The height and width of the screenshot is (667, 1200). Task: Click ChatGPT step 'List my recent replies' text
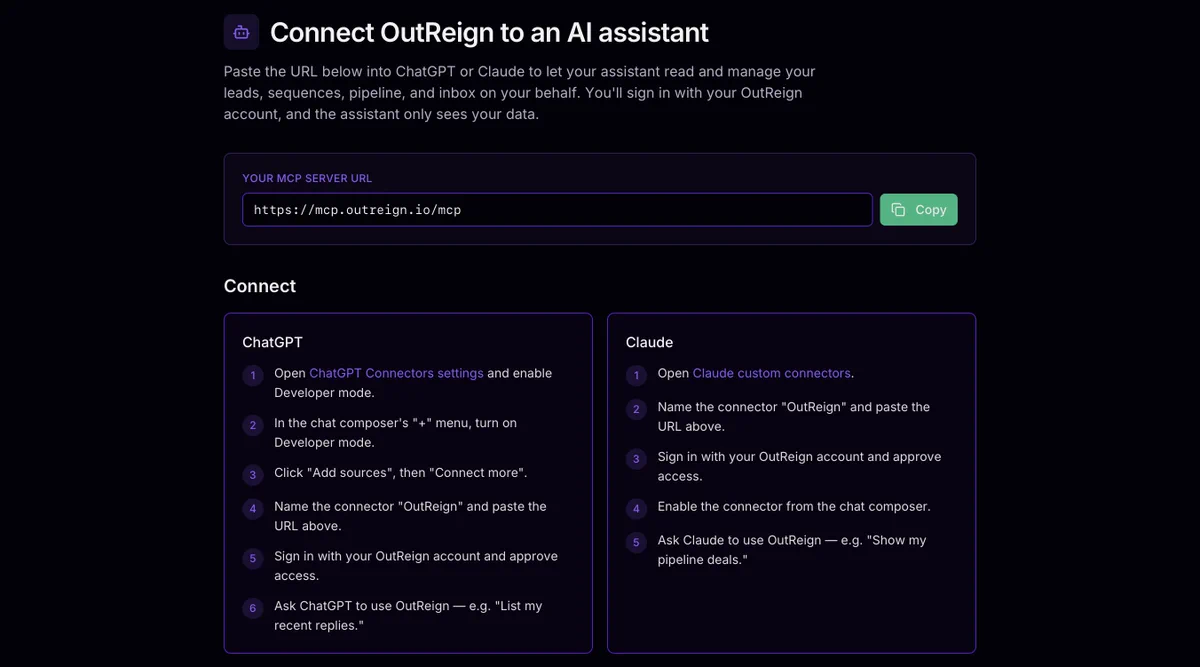[408, 615]
